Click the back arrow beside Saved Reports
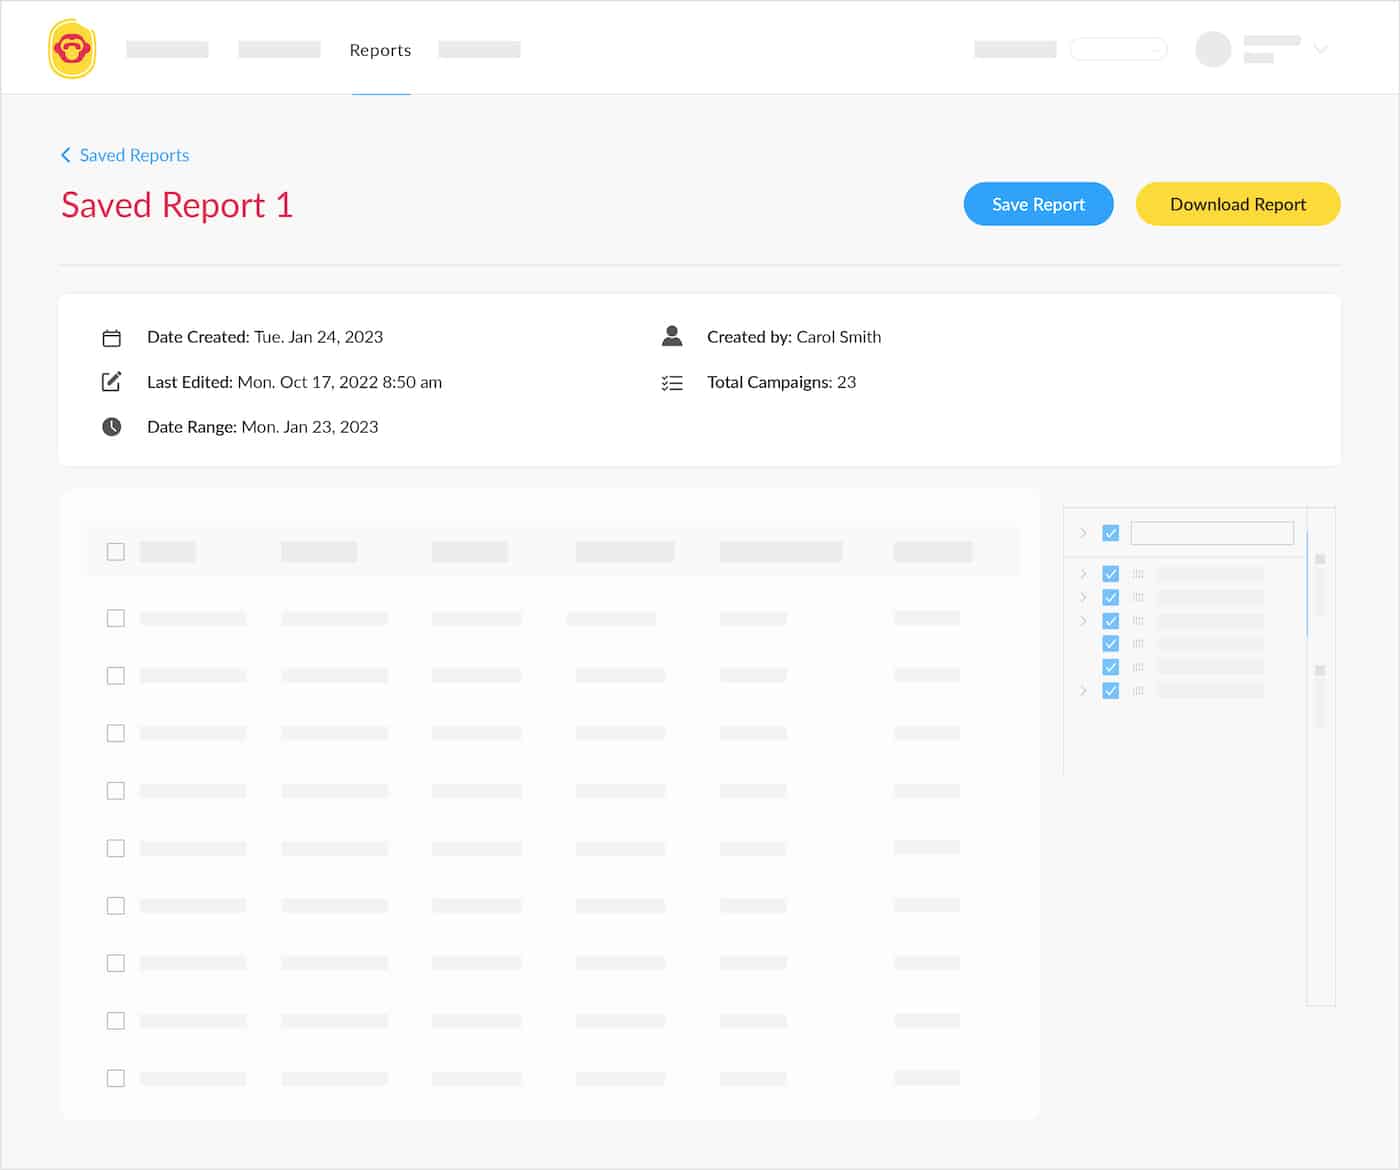This screenshot has width=1400, height=1170. pyautogui.click(x=65, y=155)
